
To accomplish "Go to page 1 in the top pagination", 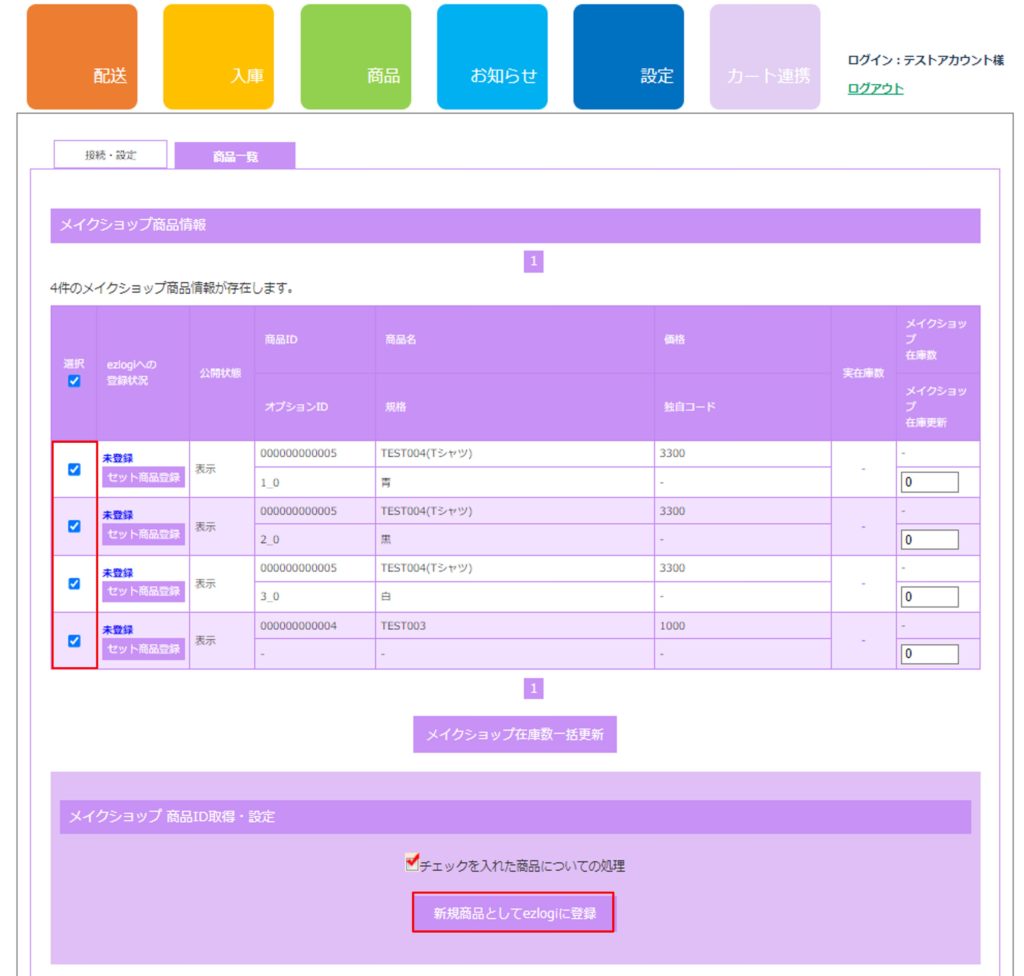I will coord(534,262).
